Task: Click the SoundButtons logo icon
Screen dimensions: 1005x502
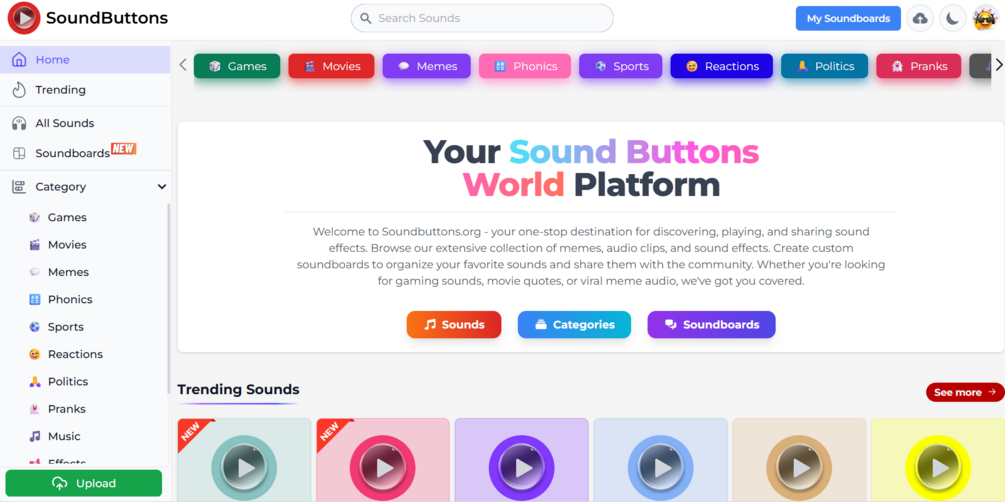Action: click(x=24, y=18)
